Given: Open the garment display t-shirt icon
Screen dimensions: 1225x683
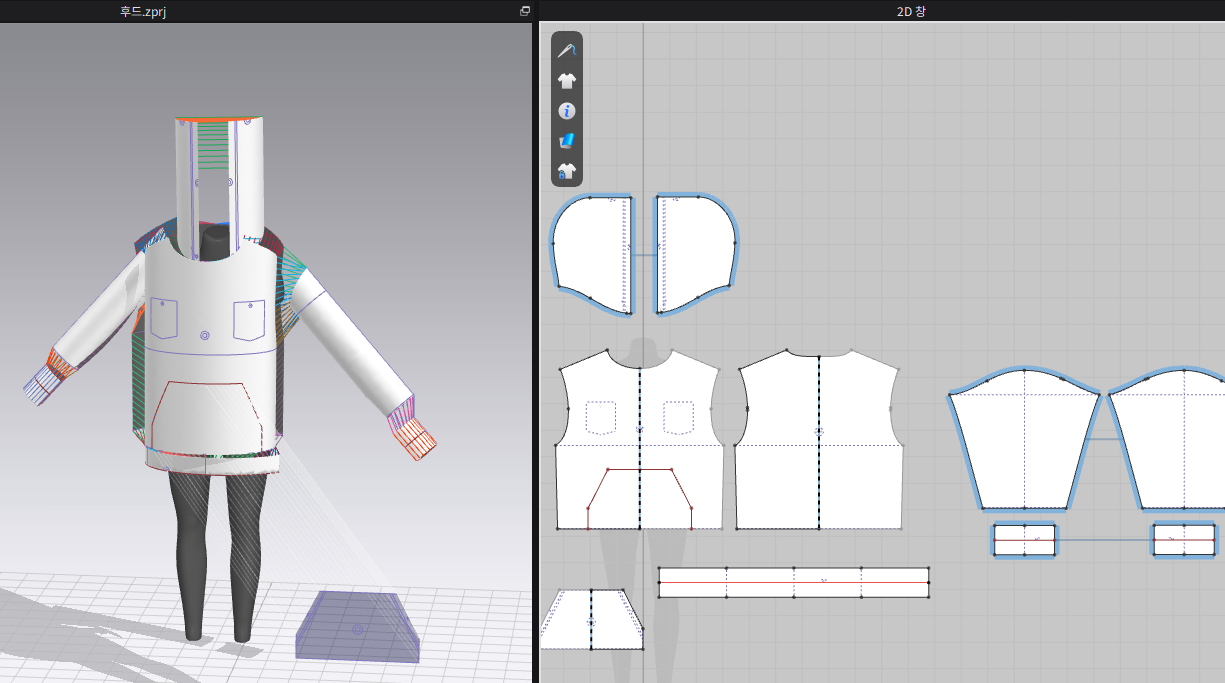Looking at the screenshot, I should (x=567, y=81).
